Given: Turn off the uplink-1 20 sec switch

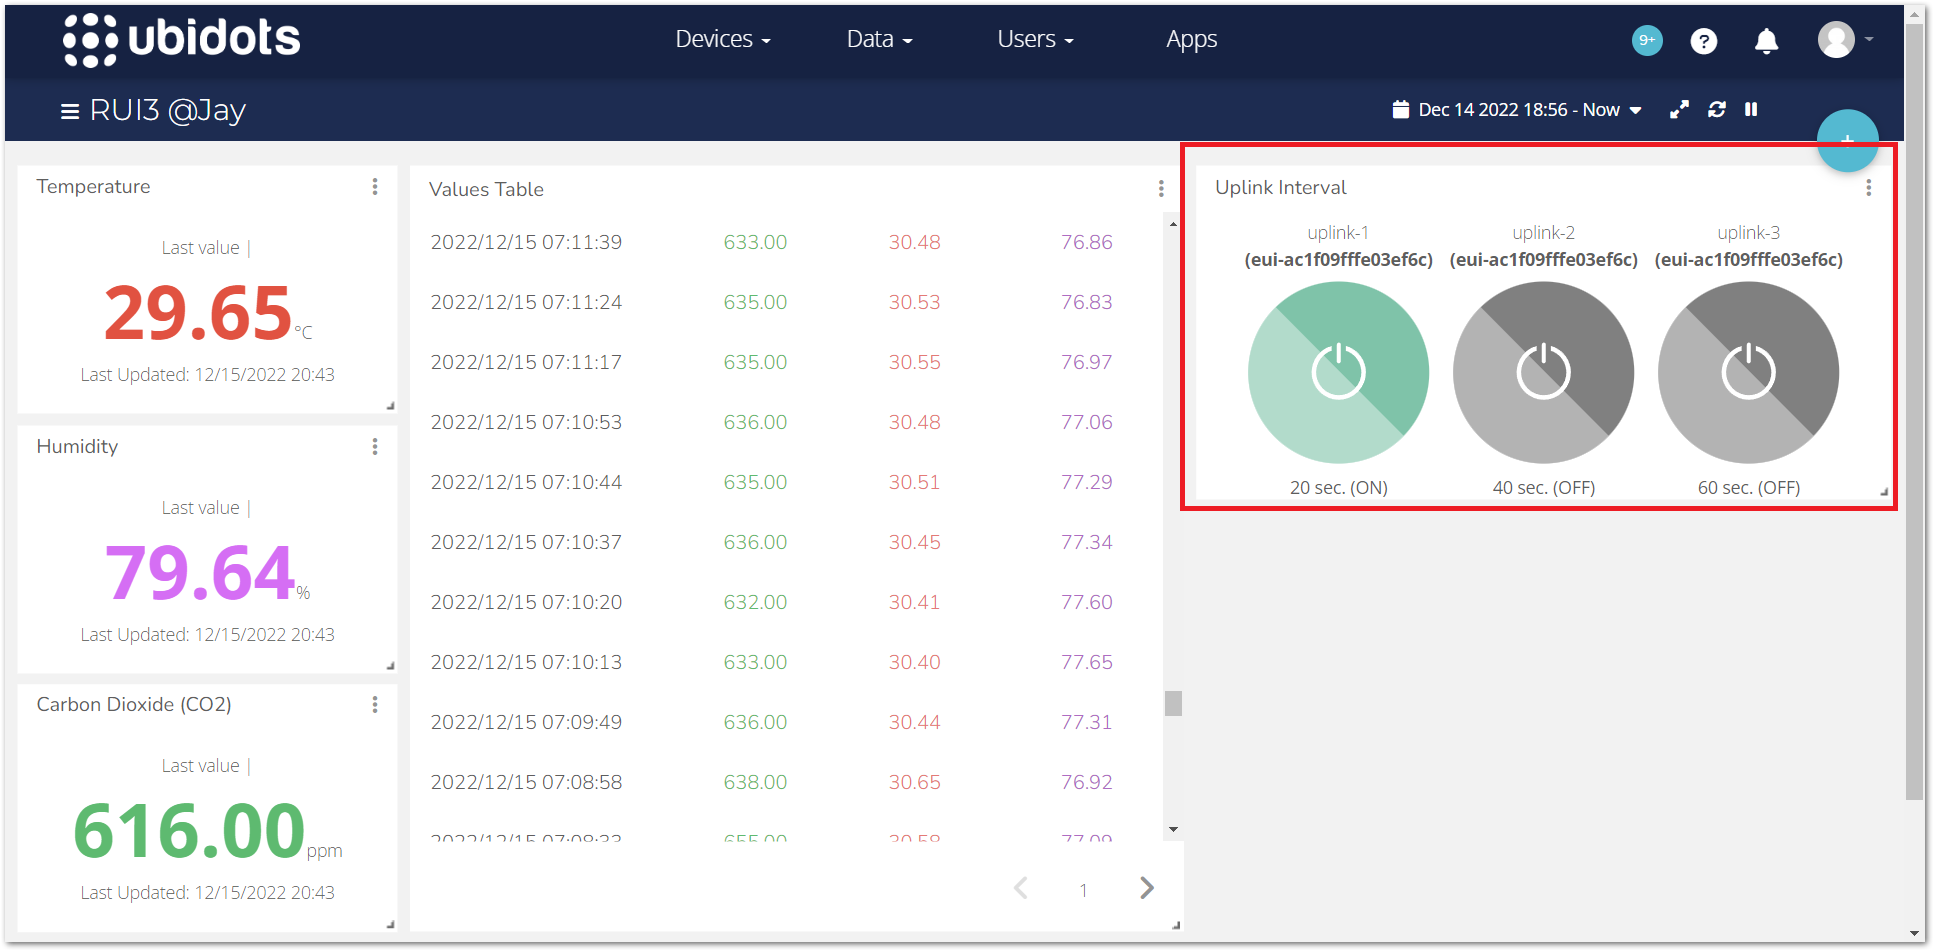Looking at the screenshot, I should 1338,372.
